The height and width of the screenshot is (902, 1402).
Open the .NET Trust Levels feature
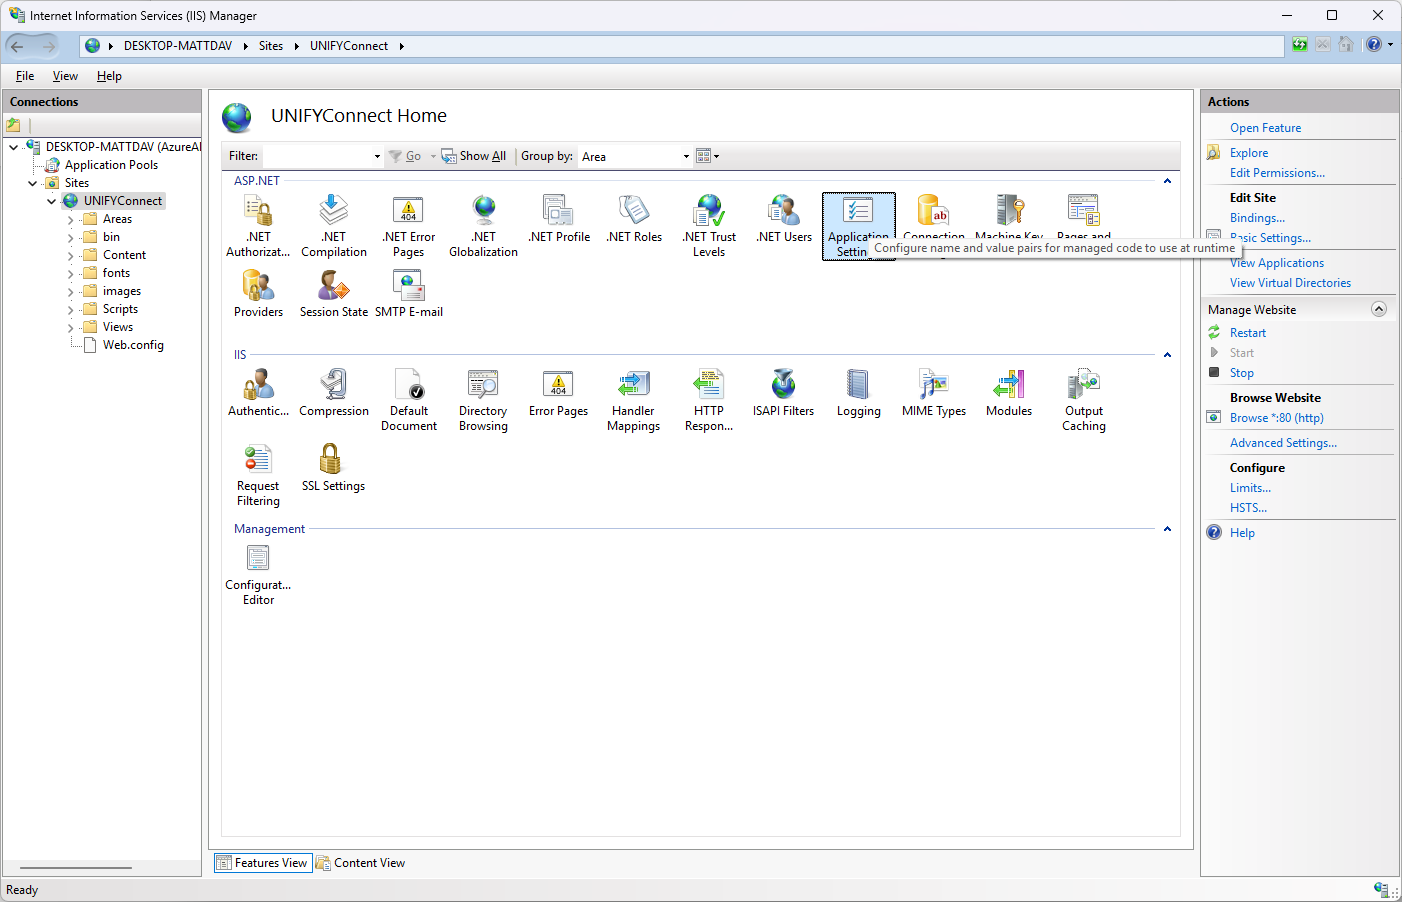709,226
